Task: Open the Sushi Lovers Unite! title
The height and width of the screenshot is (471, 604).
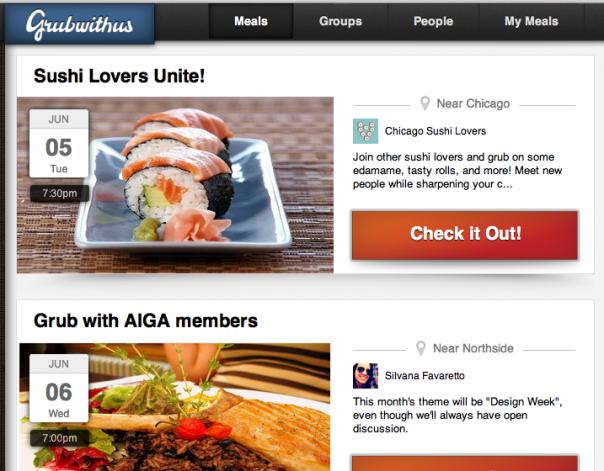Action: (119, 76)
